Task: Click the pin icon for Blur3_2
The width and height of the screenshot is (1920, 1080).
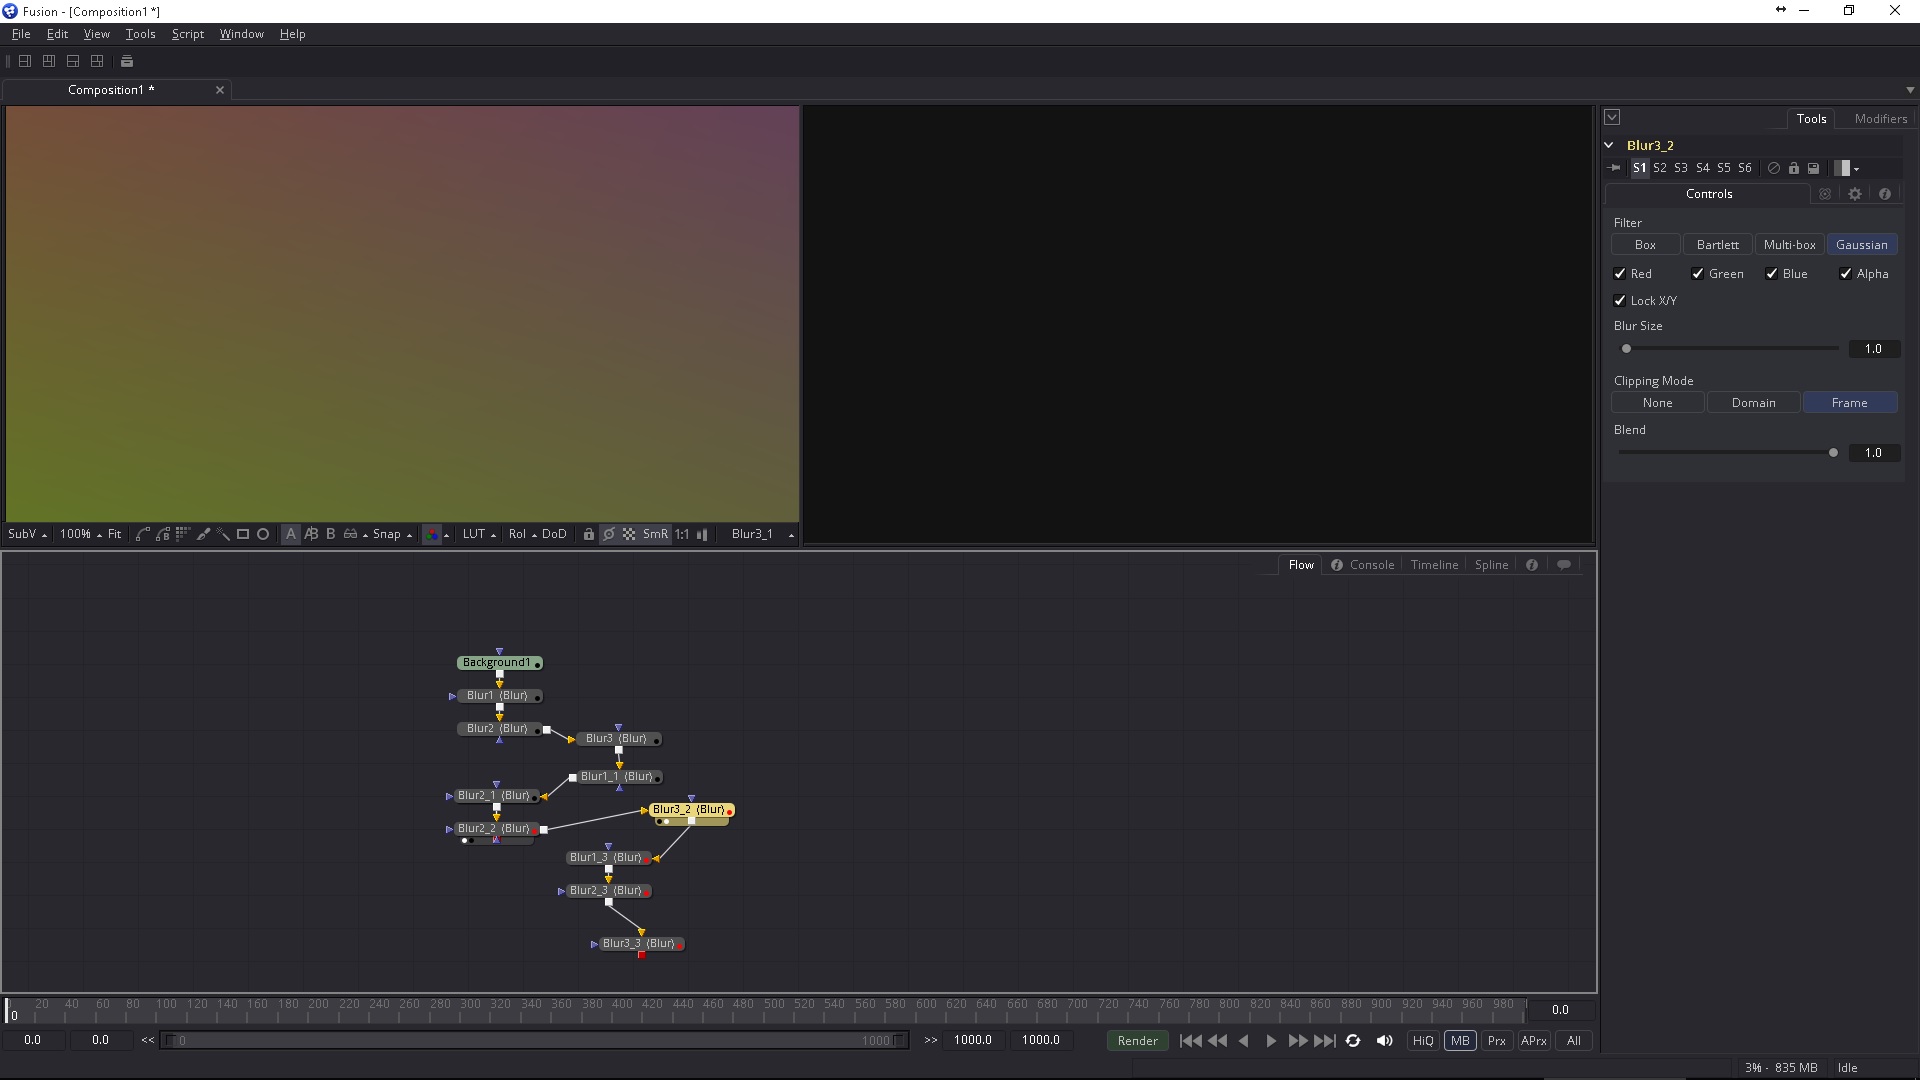Action: pyautogui.click(x=1614, y=168)
